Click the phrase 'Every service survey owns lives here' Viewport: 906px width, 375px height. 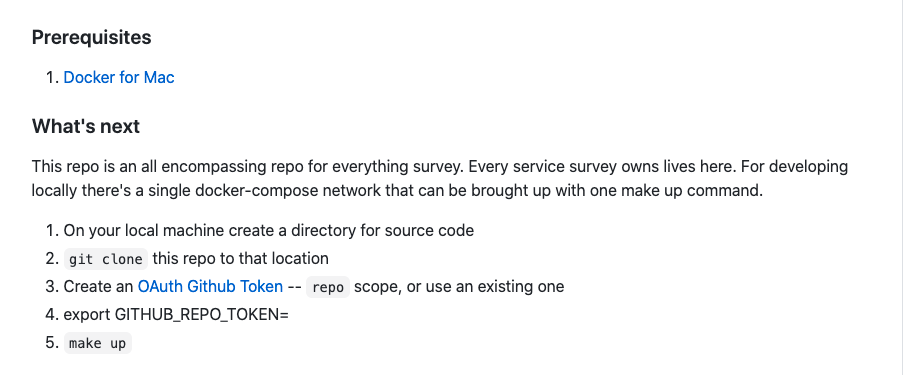[603, 167]
